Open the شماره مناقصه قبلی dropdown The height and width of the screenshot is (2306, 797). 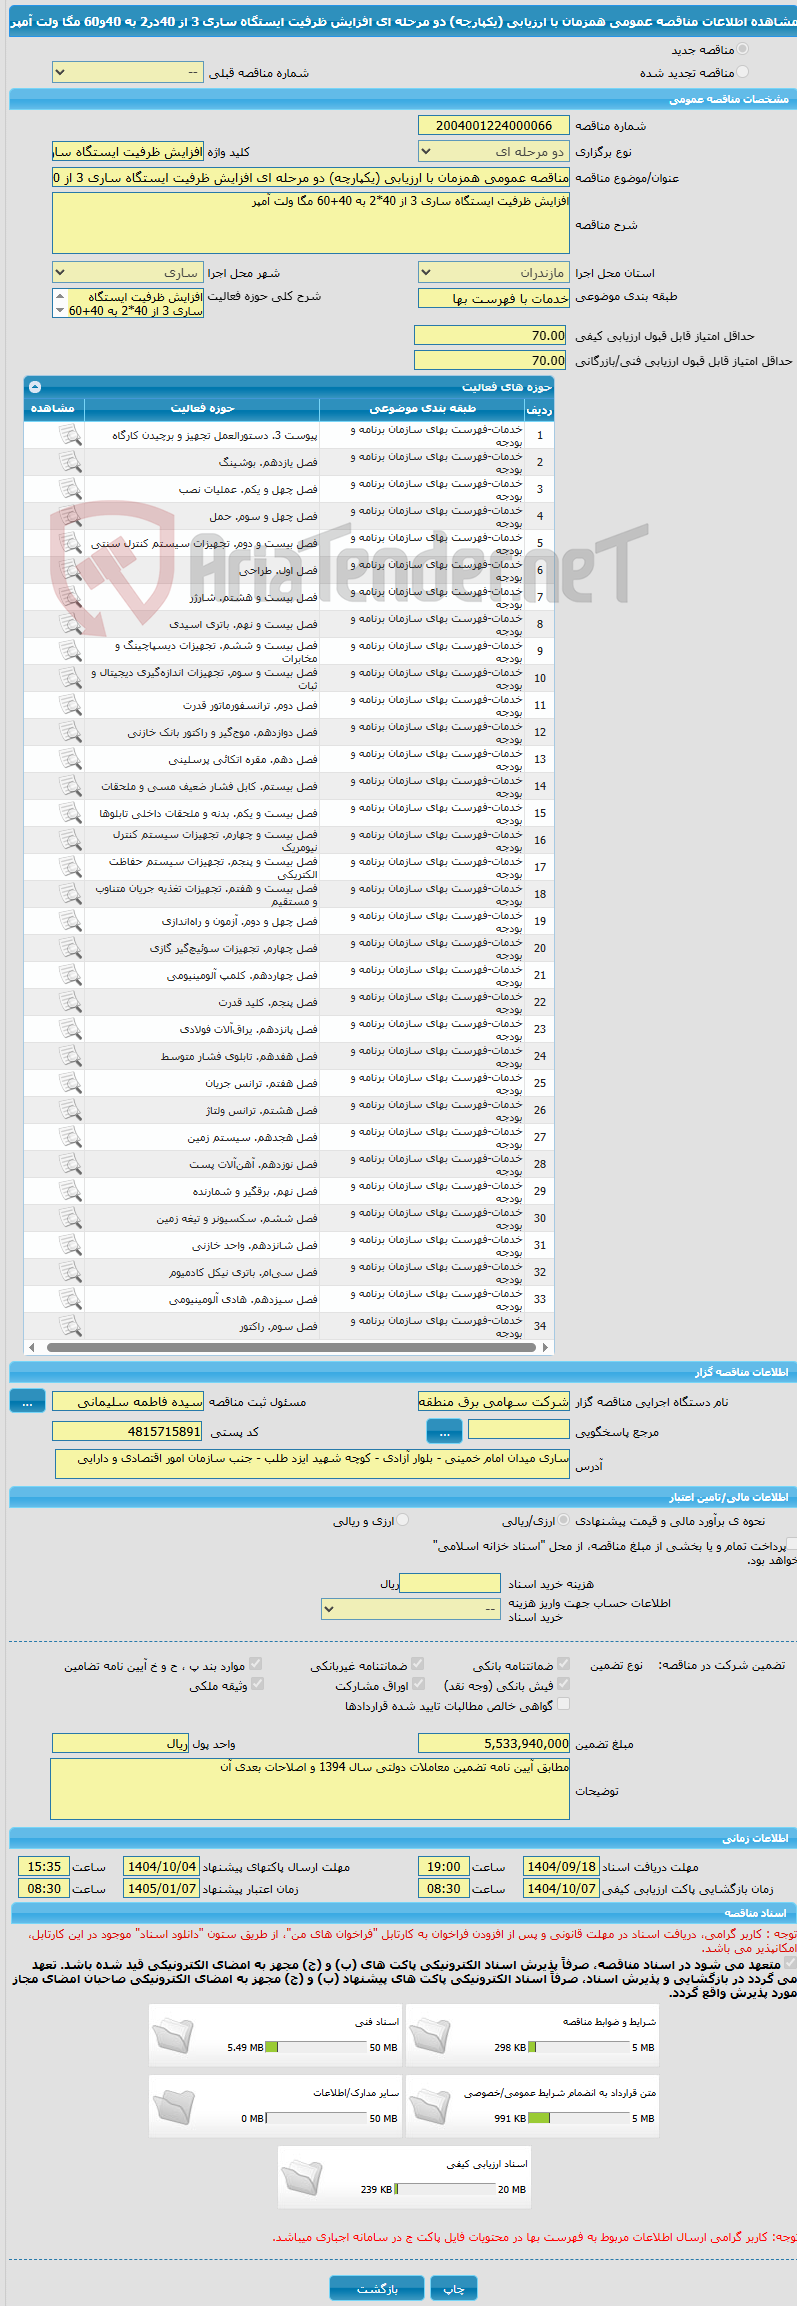(128, 73)
